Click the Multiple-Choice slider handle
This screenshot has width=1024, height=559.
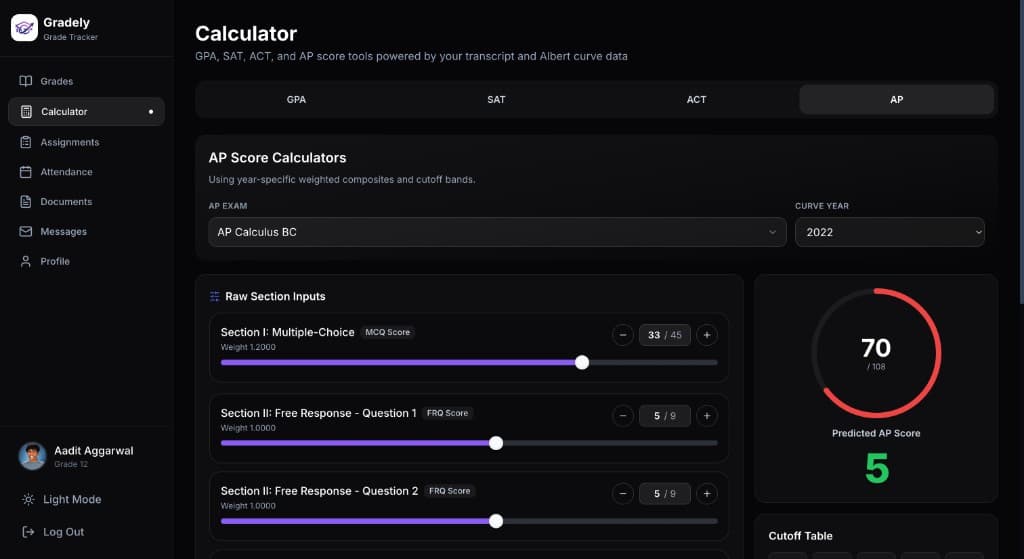pyautogui.click(x=582, y=362)
